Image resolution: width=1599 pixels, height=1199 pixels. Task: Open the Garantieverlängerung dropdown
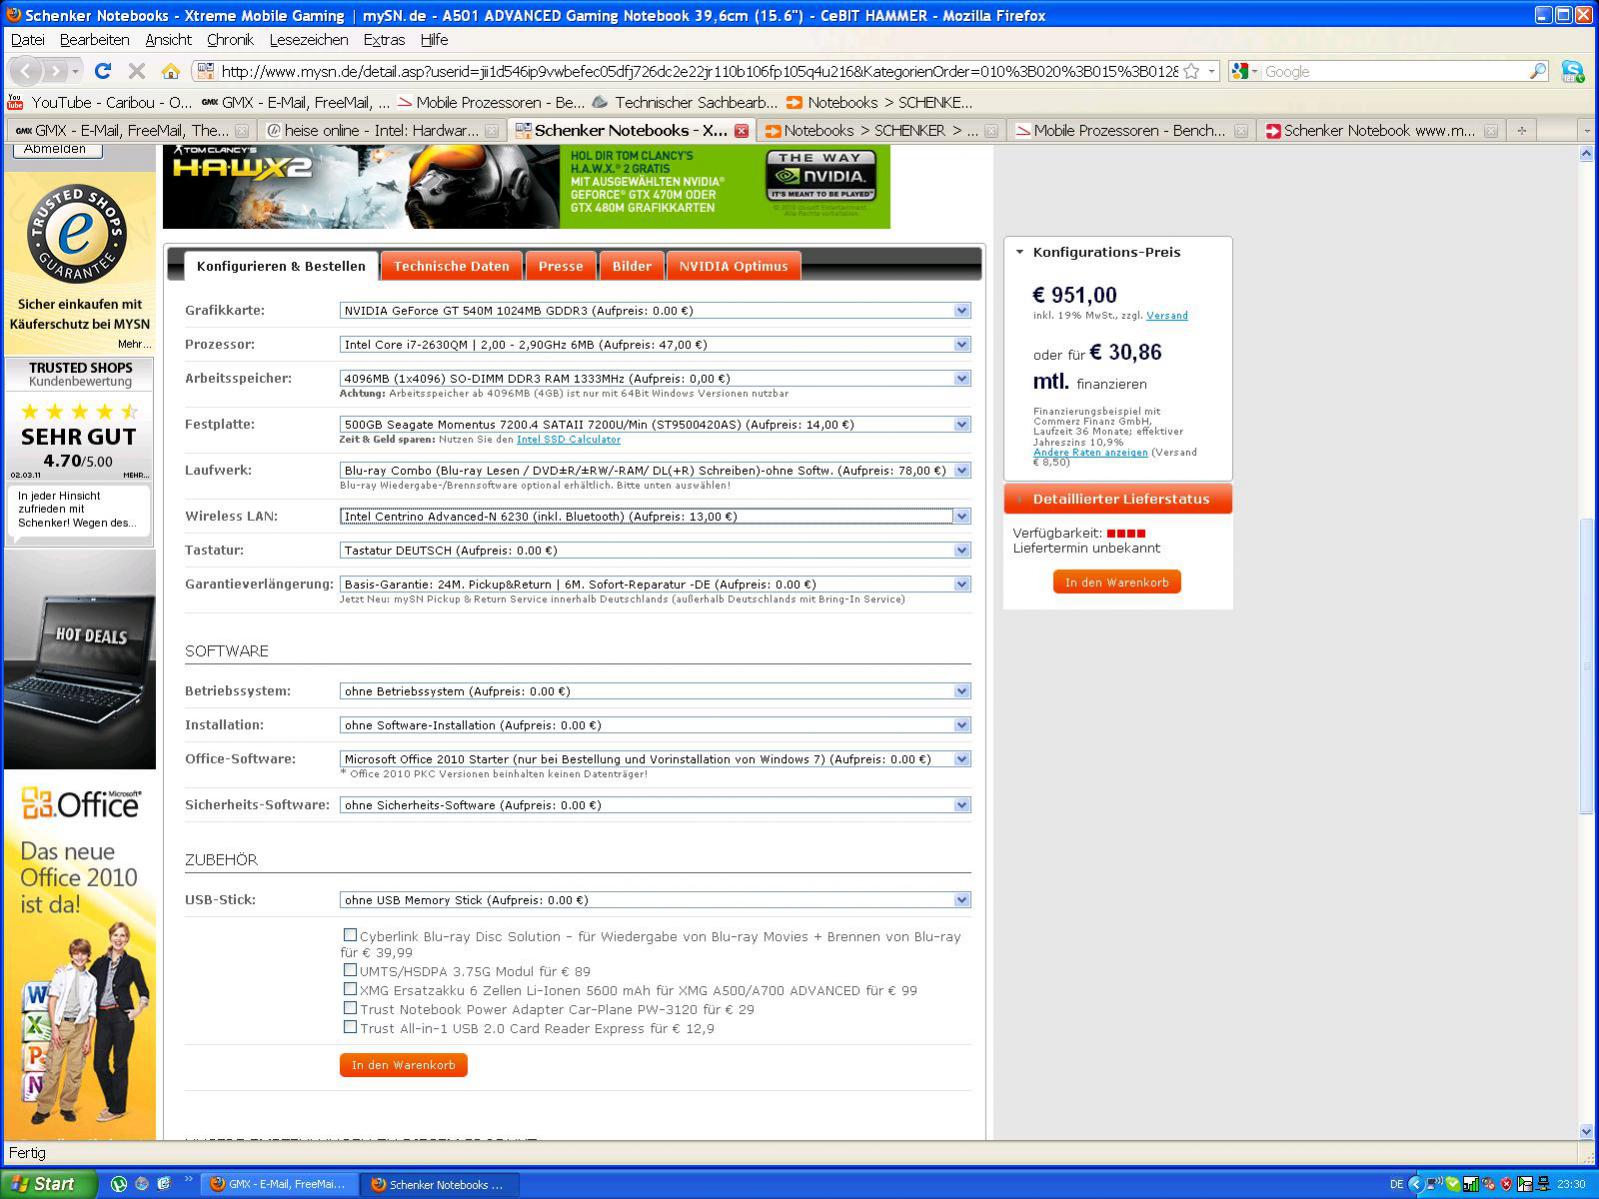[655, 584]
